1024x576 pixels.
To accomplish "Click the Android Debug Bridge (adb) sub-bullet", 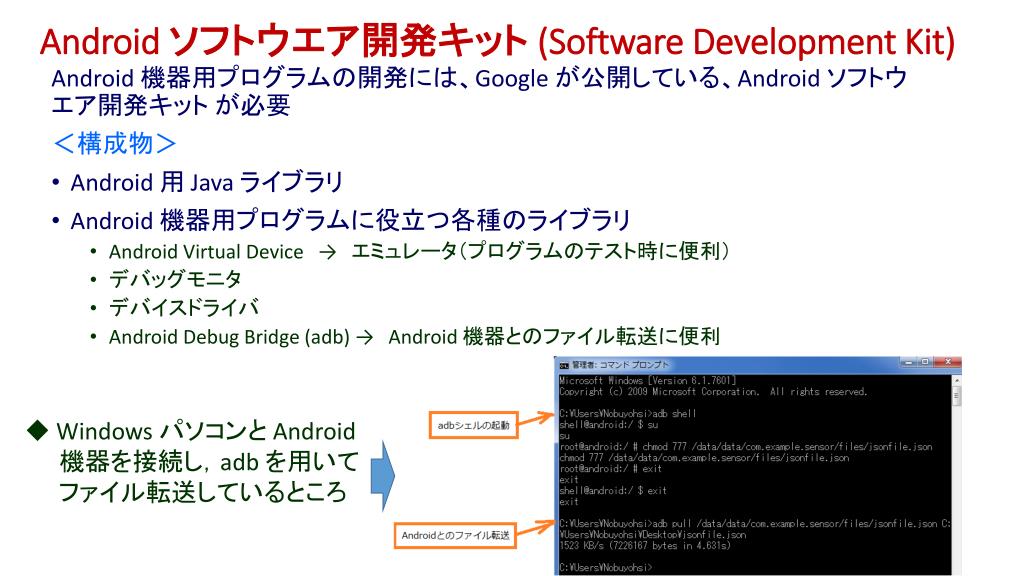I will (x=414, y=337).
